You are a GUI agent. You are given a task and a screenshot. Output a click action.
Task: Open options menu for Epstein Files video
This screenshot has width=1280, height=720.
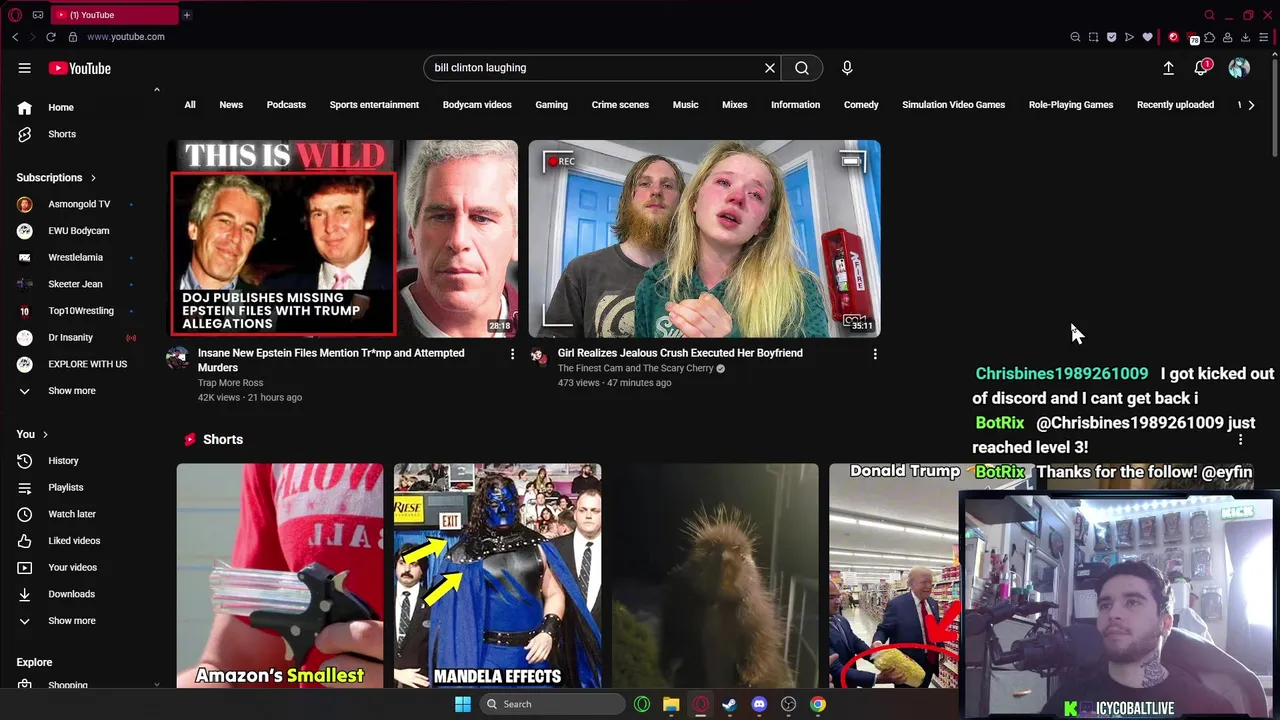(x=512, y=354)
